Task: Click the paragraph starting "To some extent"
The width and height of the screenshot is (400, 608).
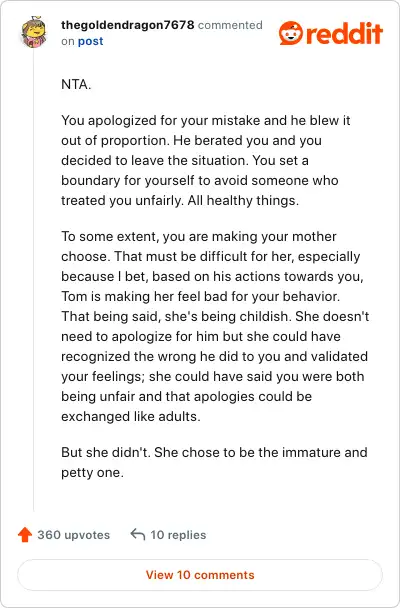Action: tap(215, 326)
